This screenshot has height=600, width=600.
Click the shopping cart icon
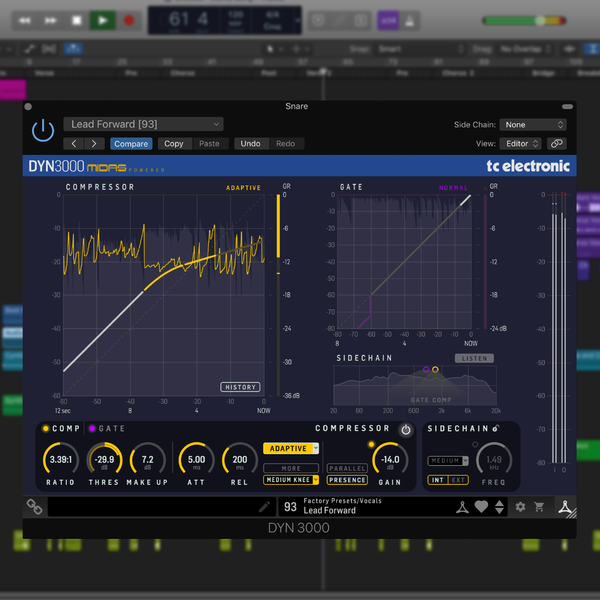[x=540, y=507]
